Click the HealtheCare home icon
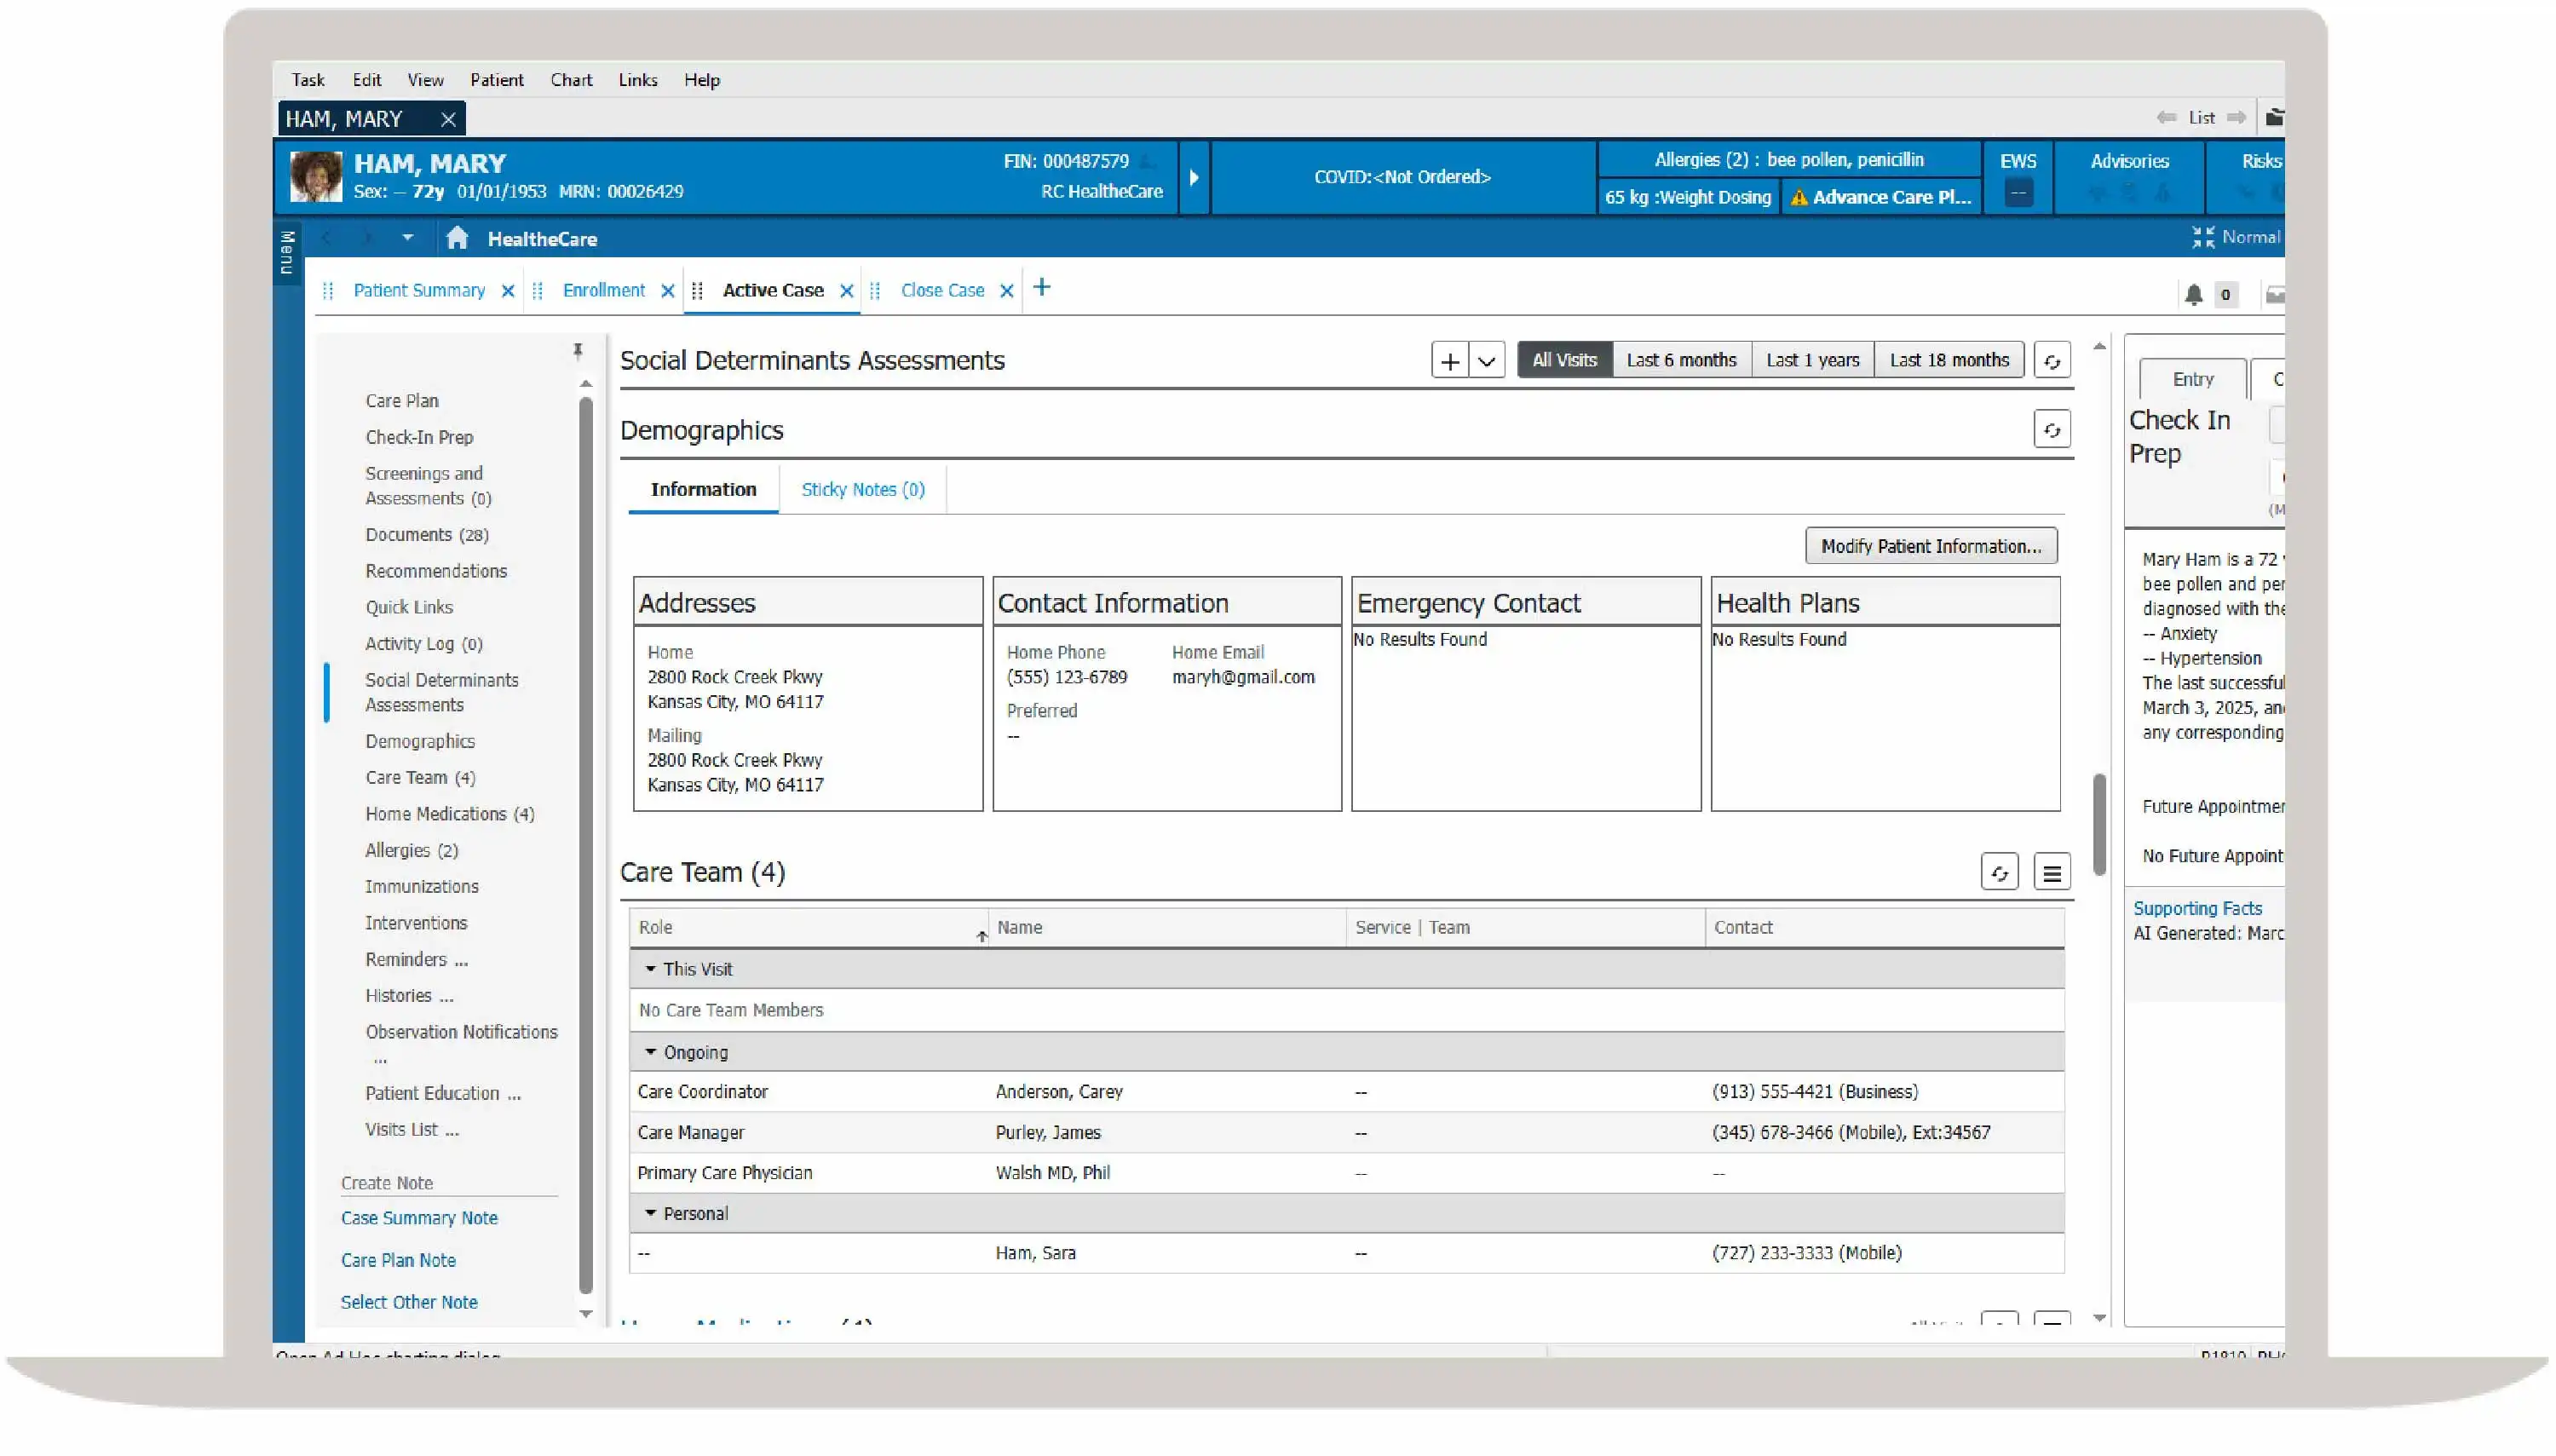The height and width of the screenshot is (1456, 2556). coord(458,238)
